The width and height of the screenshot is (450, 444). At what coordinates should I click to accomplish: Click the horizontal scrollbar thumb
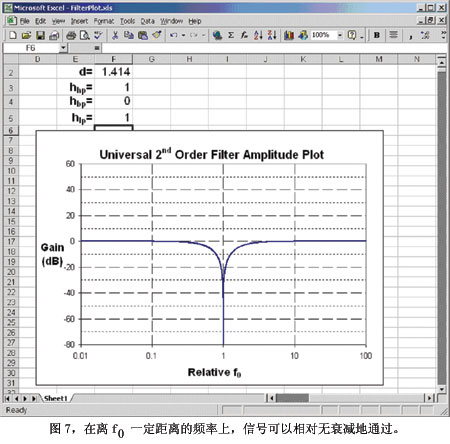point(292,398)
